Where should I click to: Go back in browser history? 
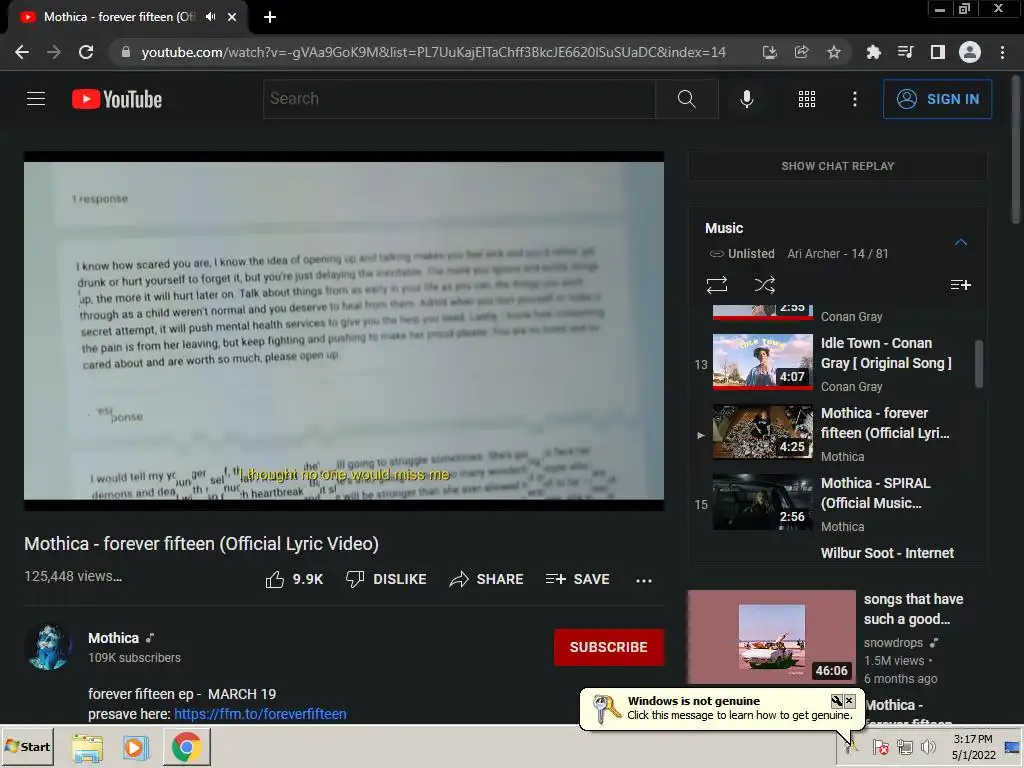tap(22, 52)
